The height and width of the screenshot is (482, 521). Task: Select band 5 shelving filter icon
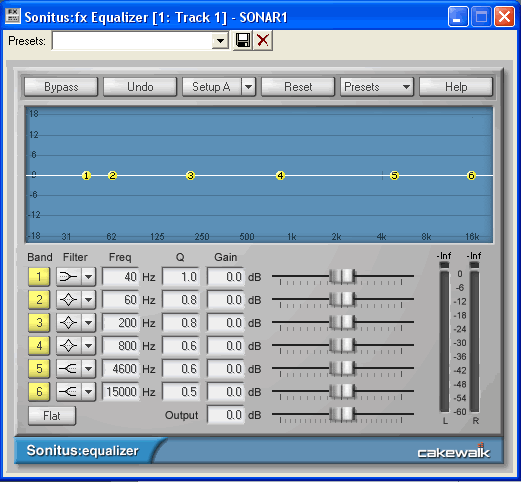pos(68,369)
